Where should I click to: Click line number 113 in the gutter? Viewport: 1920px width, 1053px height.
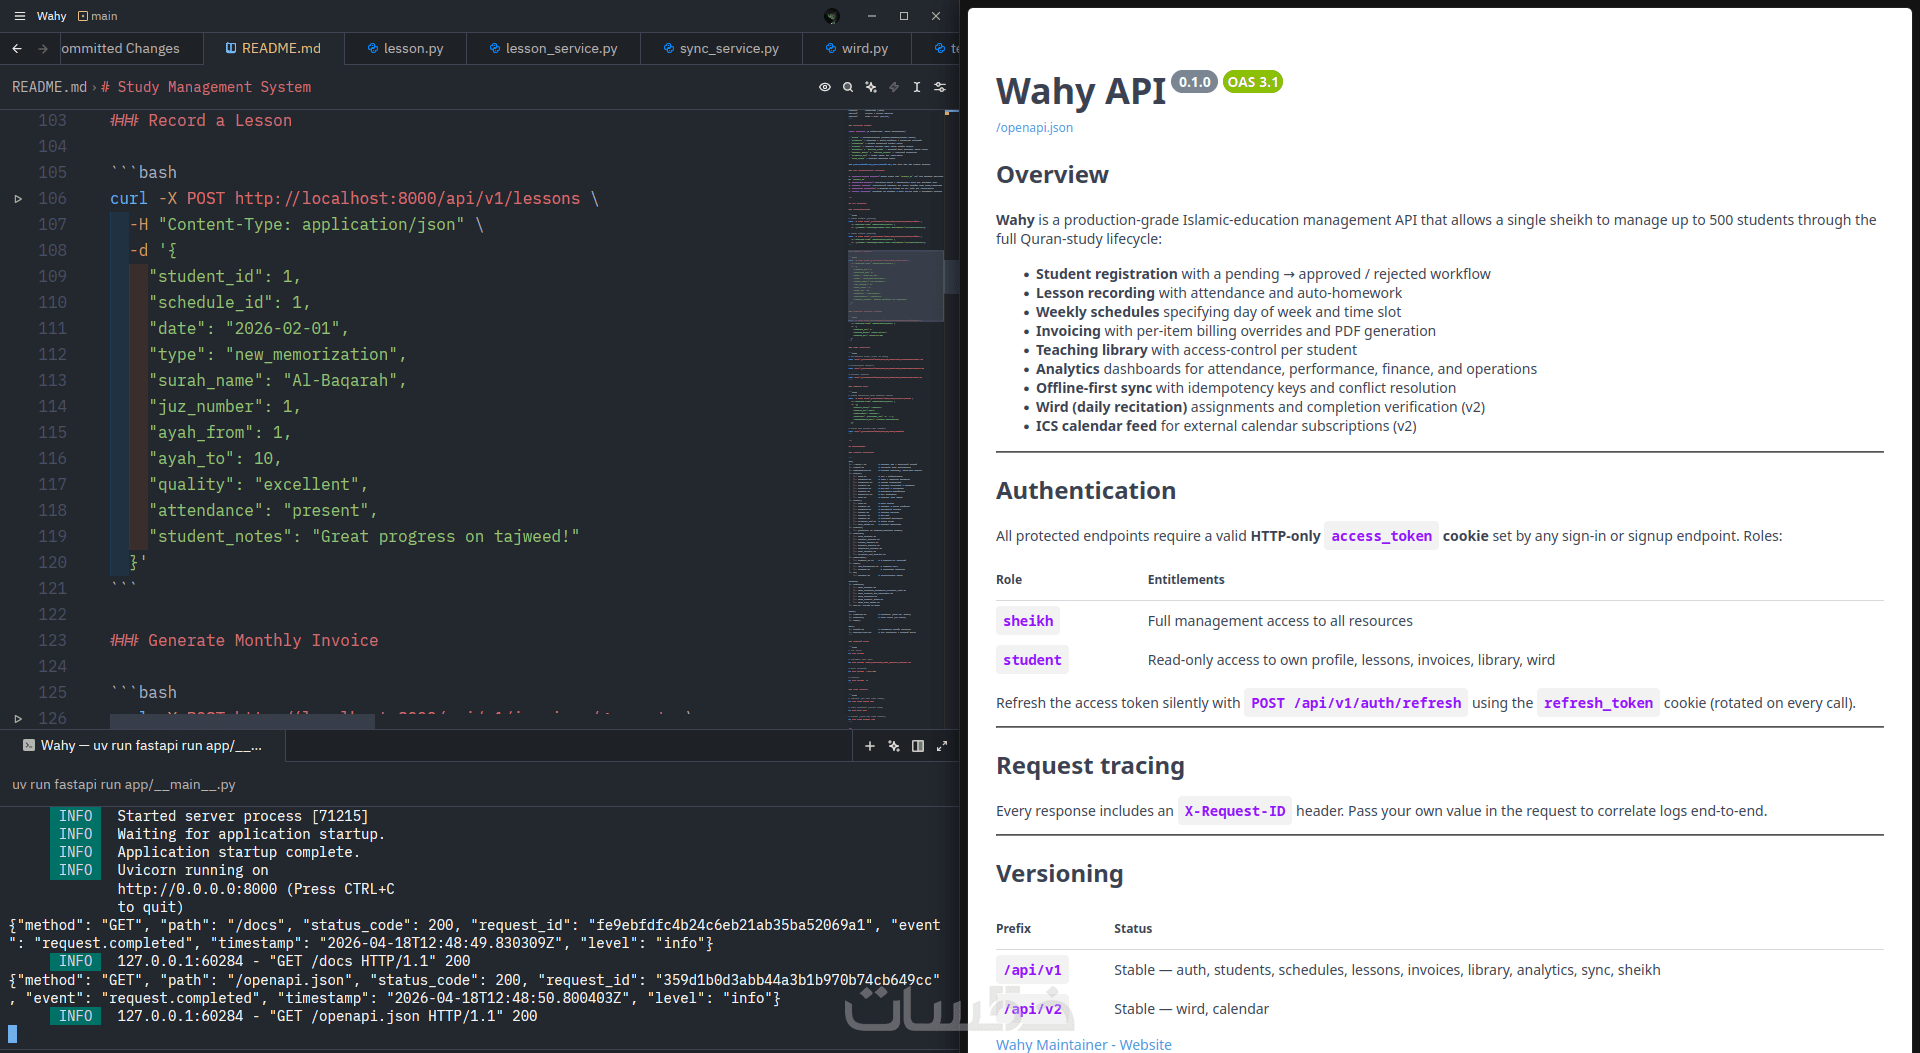[52, 380]
